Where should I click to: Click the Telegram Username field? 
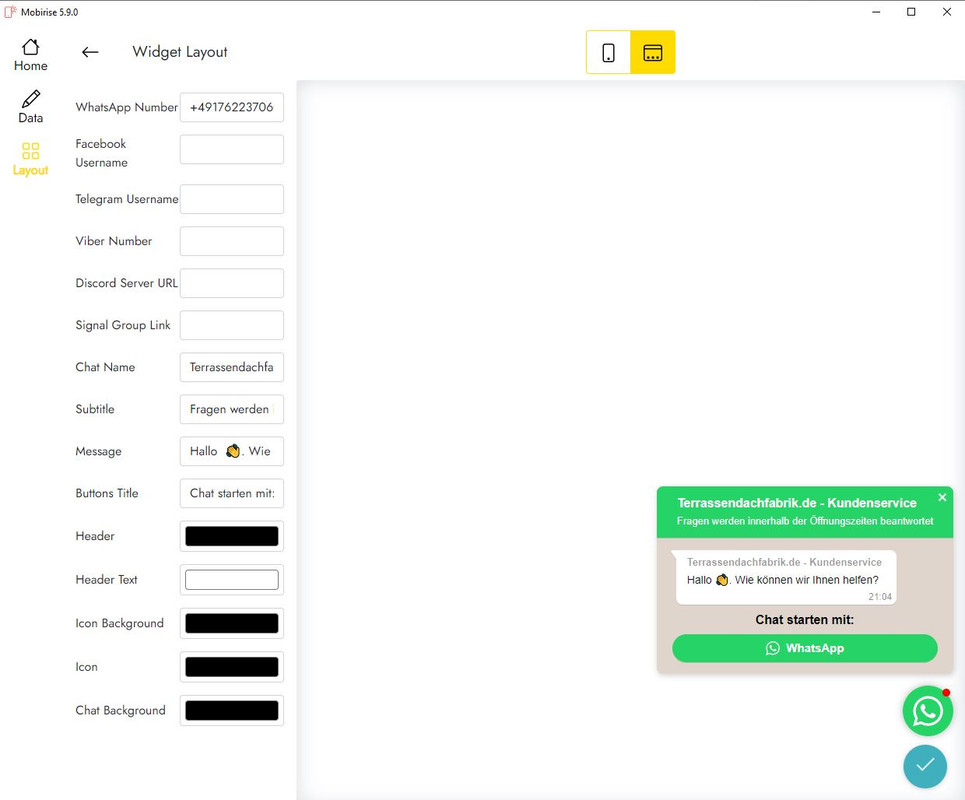[231, 199]
